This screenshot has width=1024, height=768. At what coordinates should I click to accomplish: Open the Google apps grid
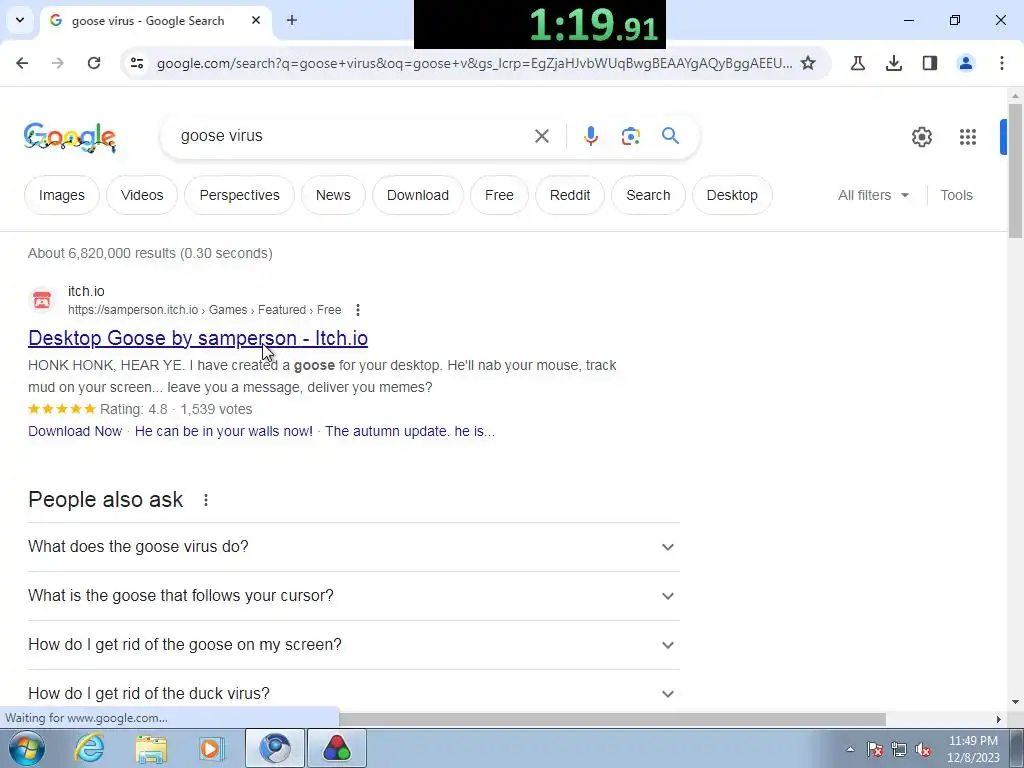point(968,136)
